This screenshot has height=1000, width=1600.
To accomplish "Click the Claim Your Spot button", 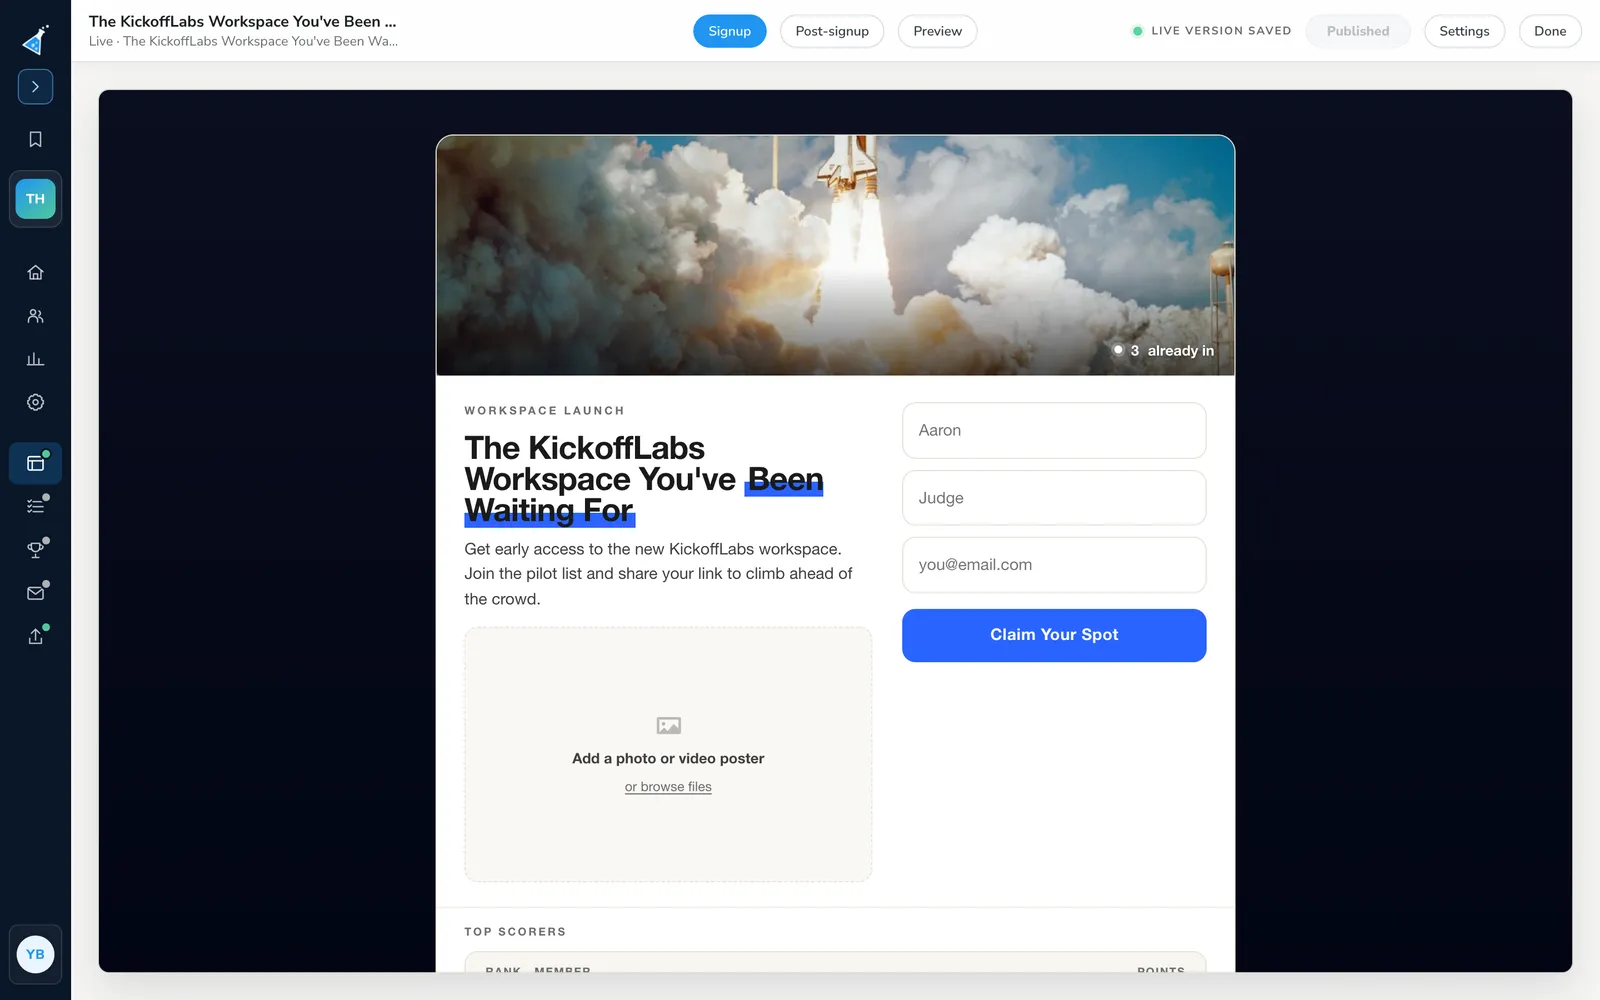I will pyautogui.click(x=1054, y=635).
